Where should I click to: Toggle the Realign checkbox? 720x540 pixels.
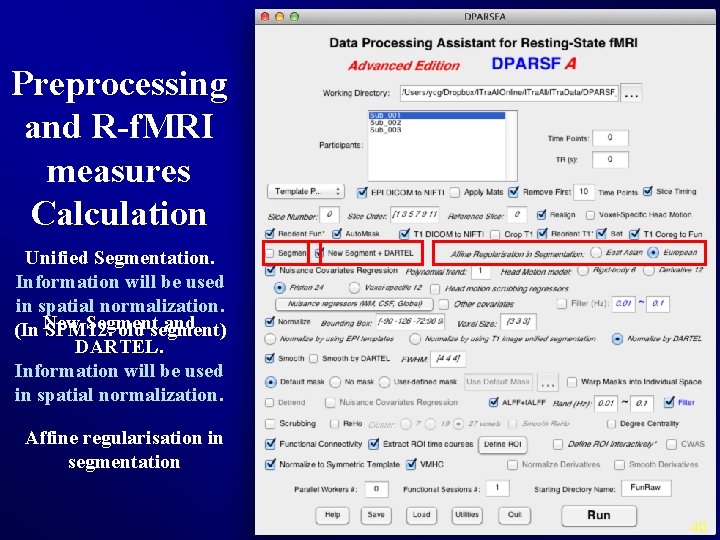(541, 214)
